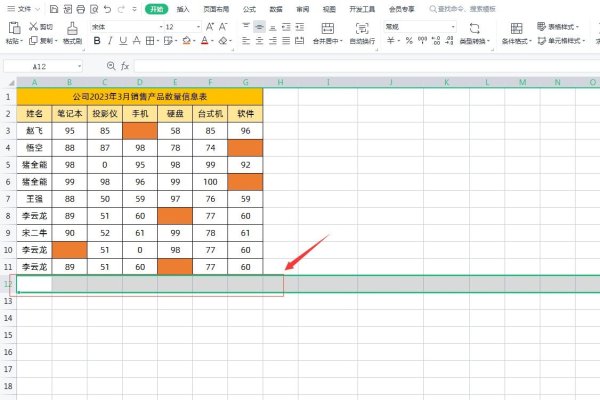Open the number format dropdown (常规)
The image size is (600, 400).
pos(453,27)
